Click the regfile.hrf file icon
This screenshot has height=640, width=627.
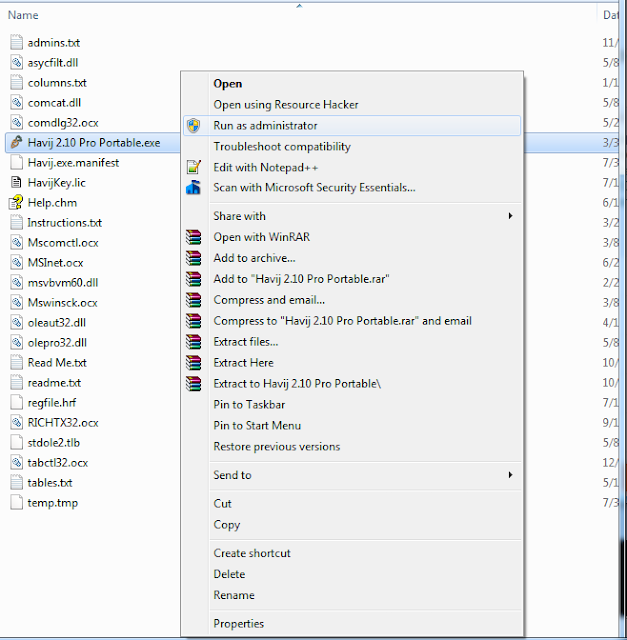16,402
